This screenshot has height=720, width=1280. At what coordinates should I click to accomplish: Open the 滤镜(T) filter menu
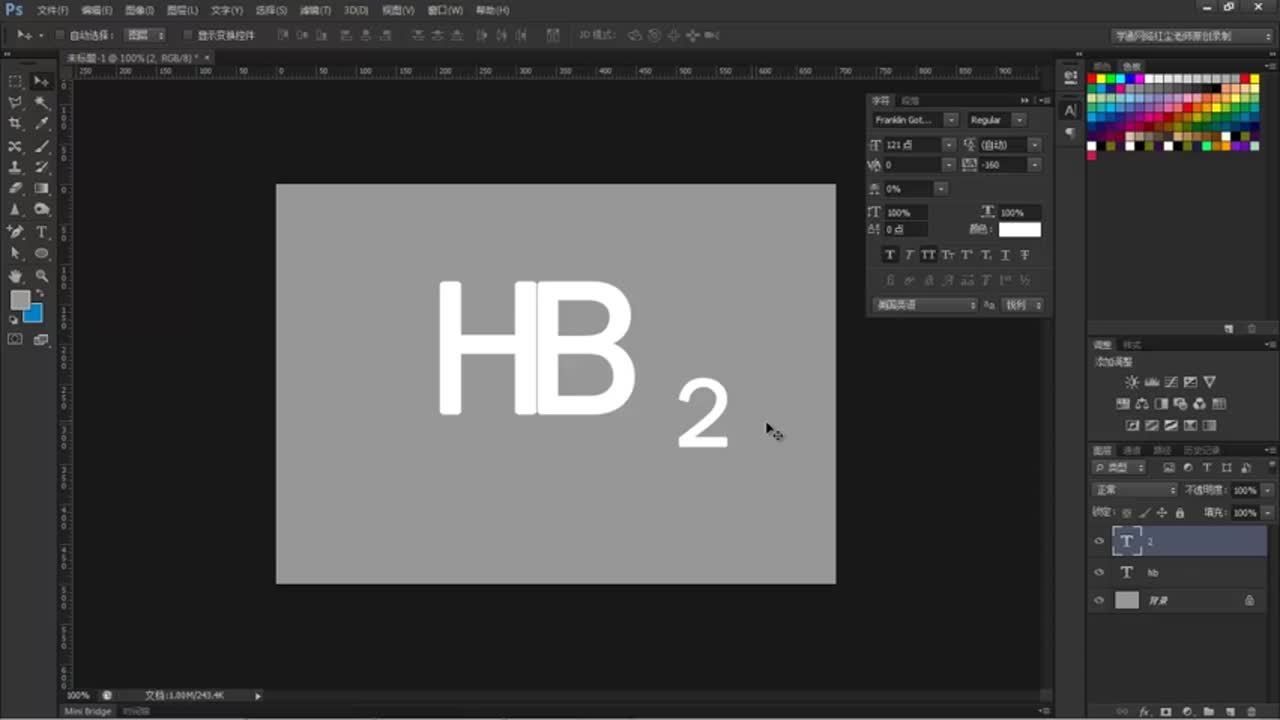coord(315,10)
